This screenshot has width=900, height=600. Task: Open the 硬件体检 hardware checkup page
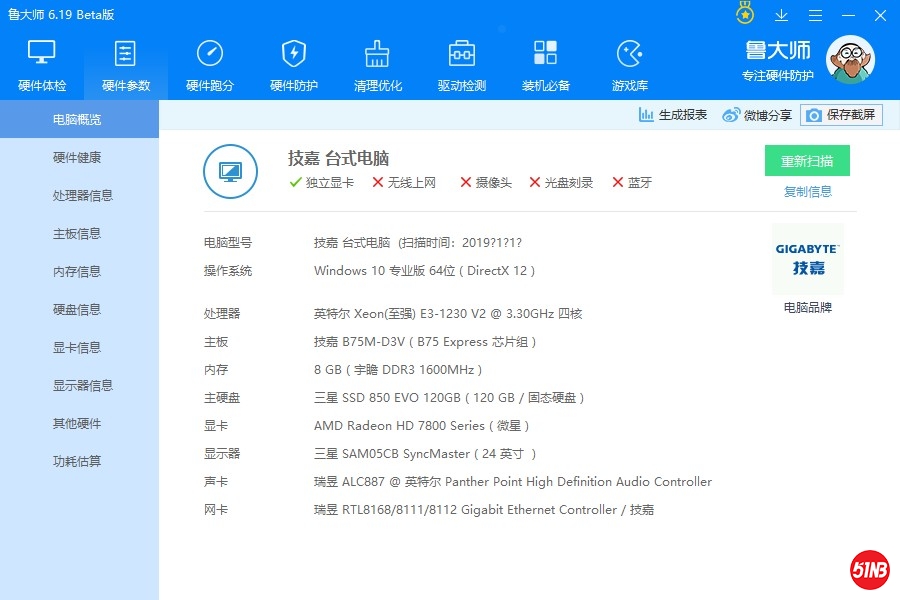42,65
